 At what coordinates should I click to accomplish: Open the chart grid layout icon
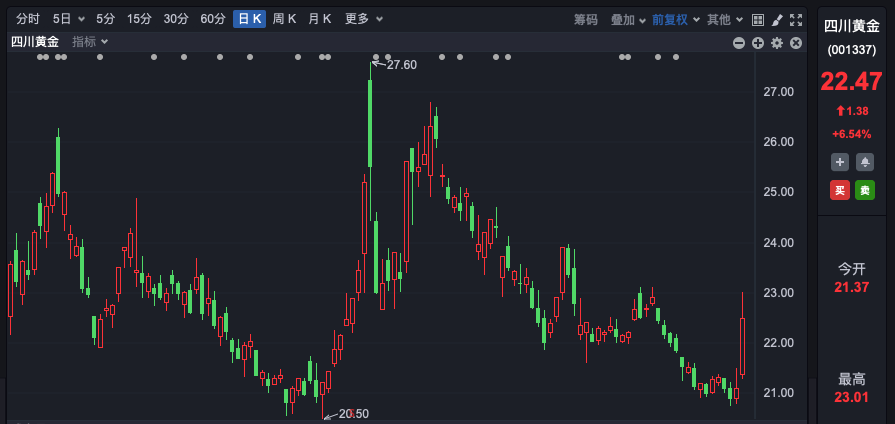[x=758, y=19]
